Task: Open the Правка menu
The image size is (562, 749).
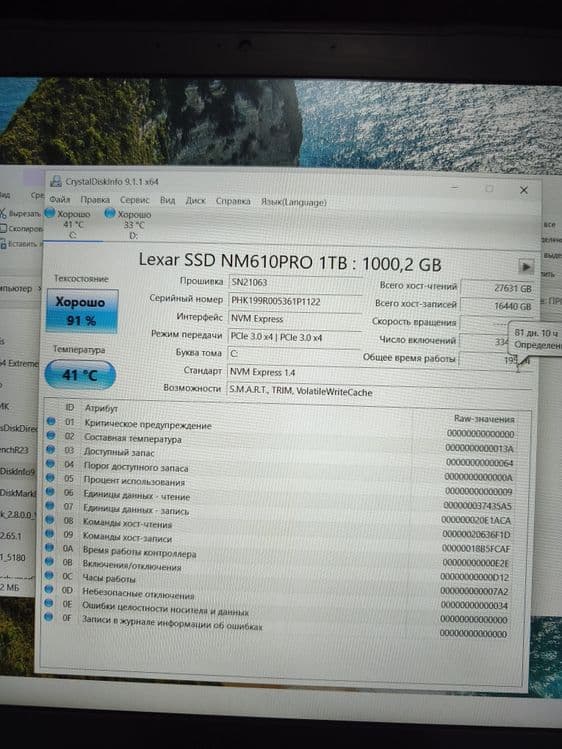Action: 95,200
